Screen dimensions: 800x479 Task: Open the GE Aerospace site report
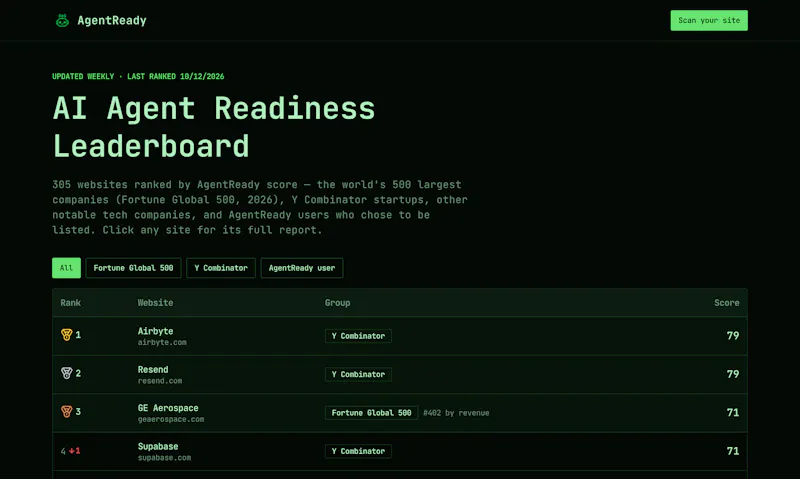[x=168, y=408]
